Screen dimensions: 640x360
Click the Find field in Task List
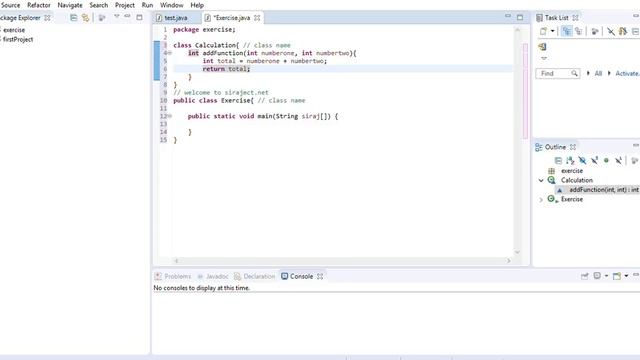point(558,73)
